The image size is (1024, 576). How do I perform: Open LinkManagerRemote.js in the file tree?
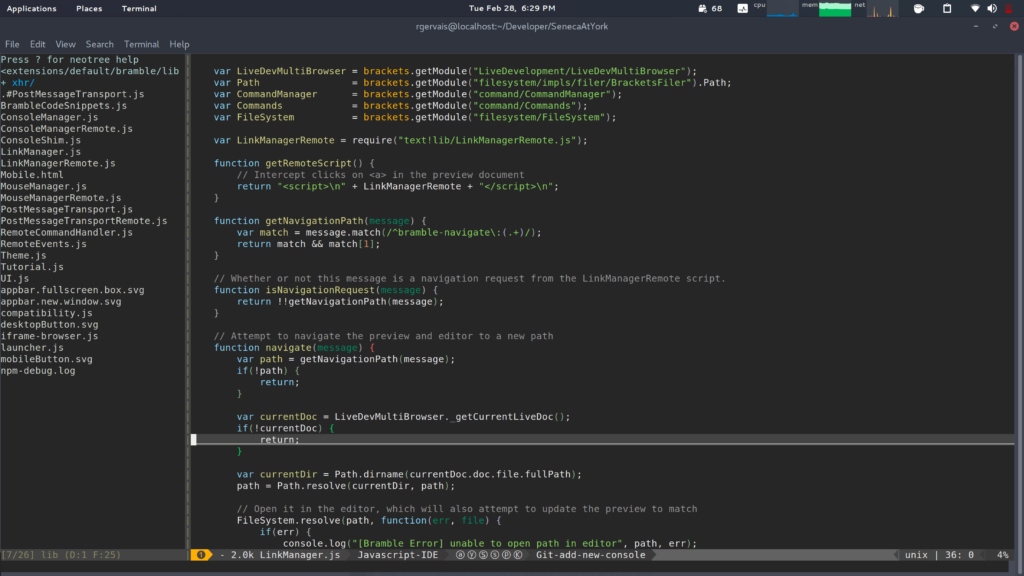(x=58, y=163)
